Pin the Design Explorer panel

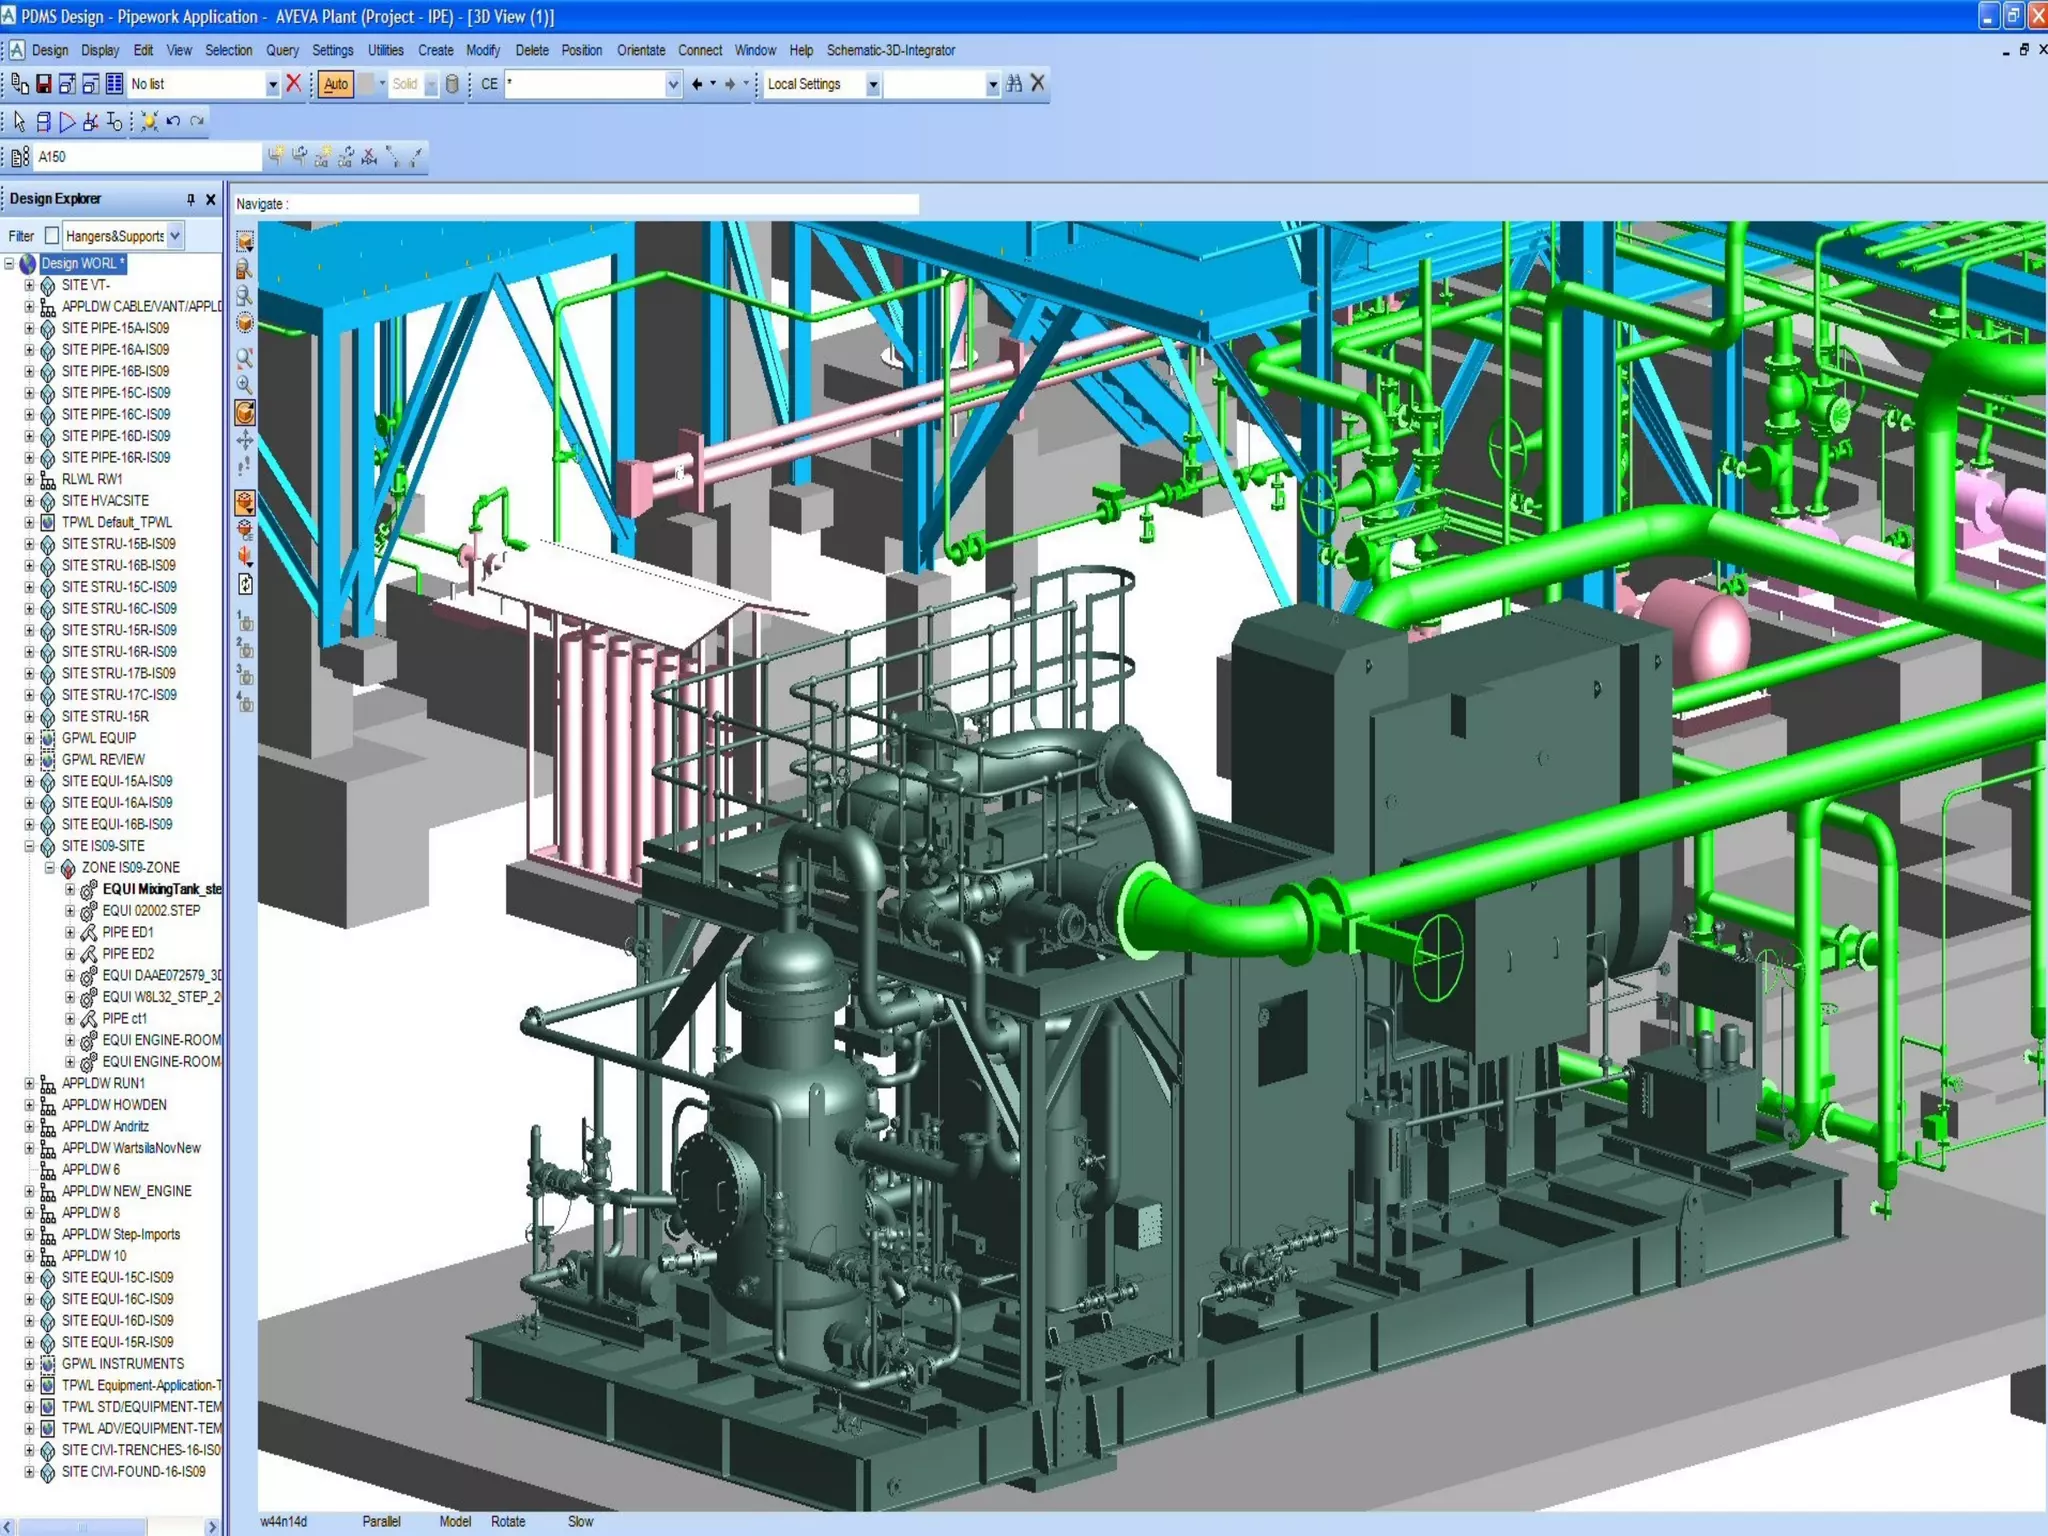[x=190, y=199]
